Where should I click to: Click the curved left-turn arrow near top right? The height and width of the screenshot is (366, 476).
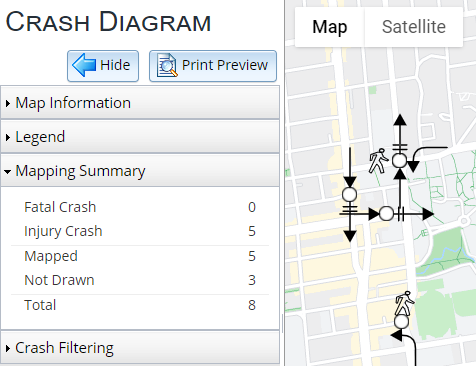coord(427,158)
